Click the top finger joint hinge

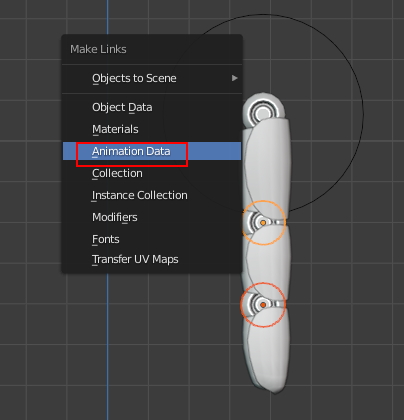pyautogui.click(x=263, y=112)
